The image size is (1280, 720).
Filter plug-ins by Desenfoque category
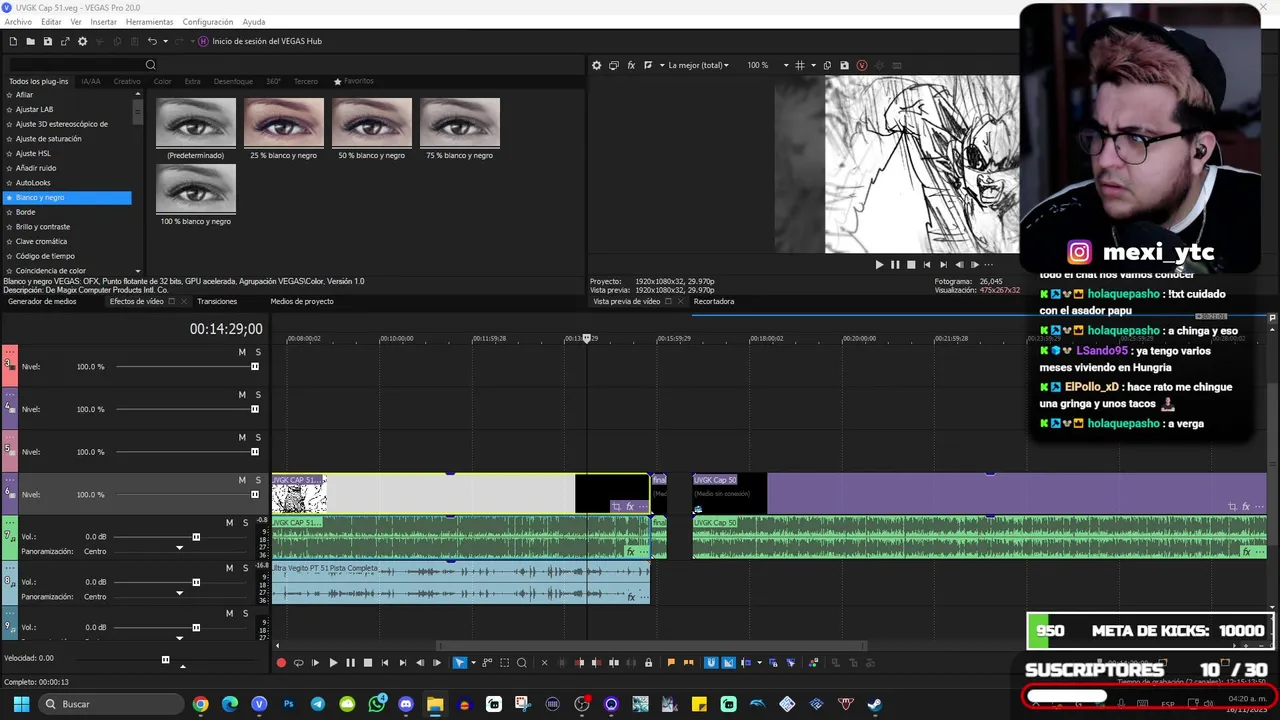point(233,81)
